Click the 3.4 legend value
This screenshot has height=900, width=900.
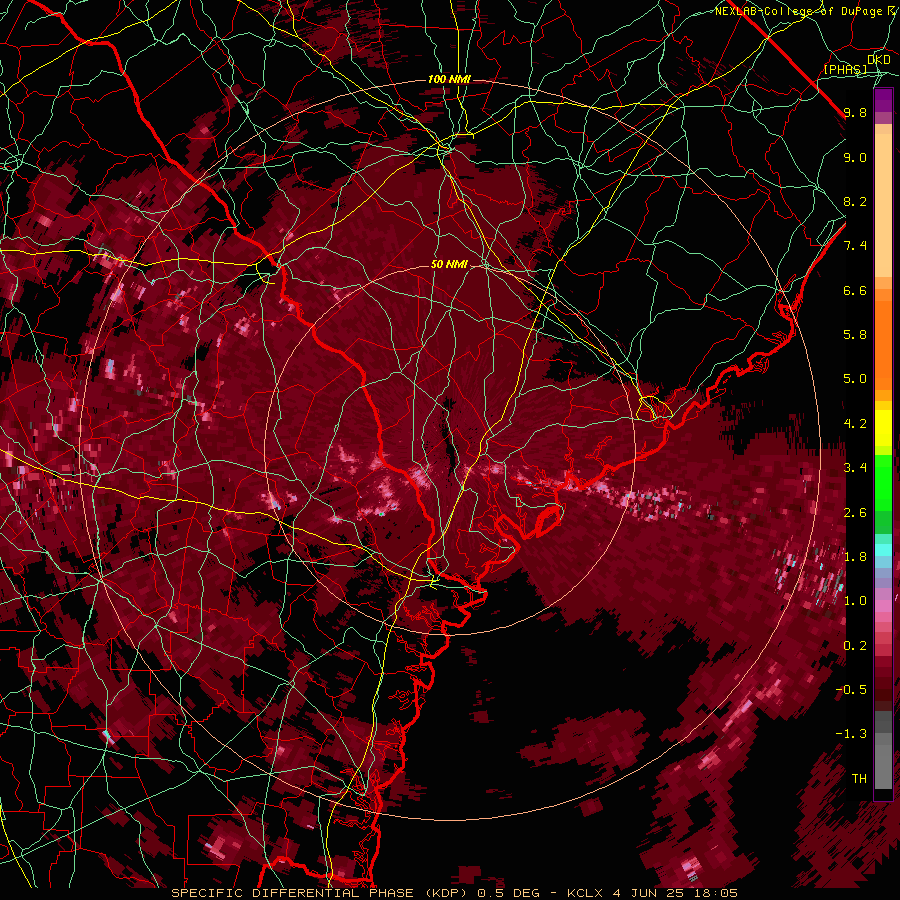pos(855,468)
